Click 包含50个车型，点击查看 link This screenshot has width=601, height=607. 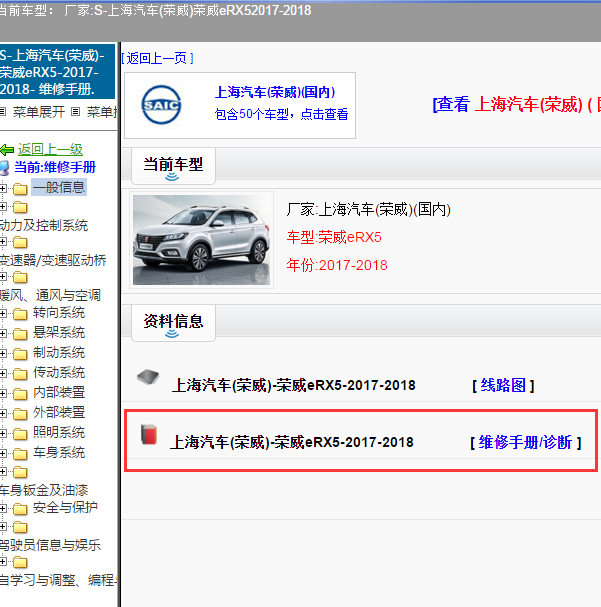point(281,114)
